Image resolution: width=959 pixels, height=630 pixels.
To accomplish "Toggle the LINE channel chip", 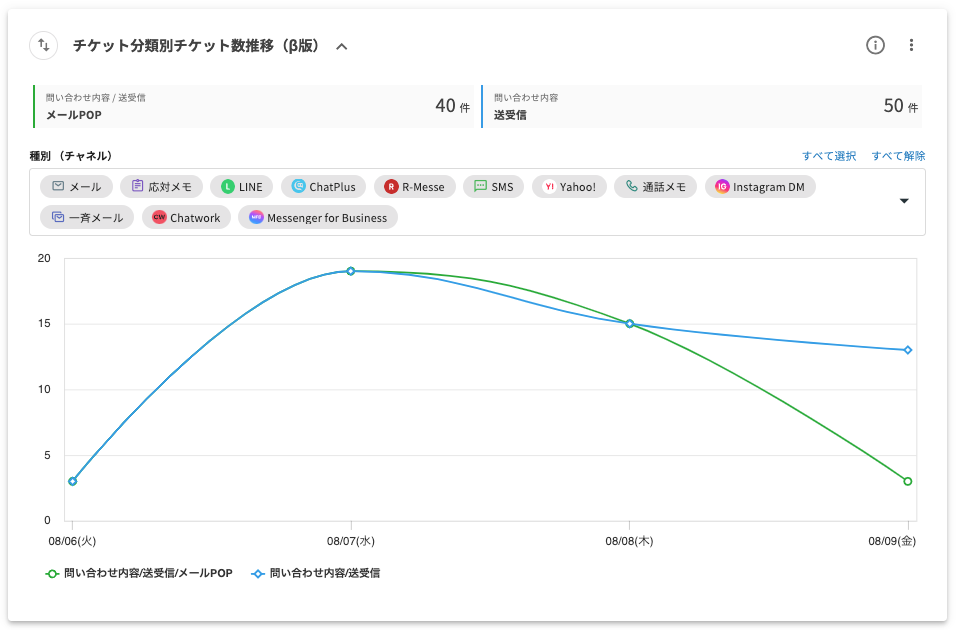I will (x=242, y=187).
